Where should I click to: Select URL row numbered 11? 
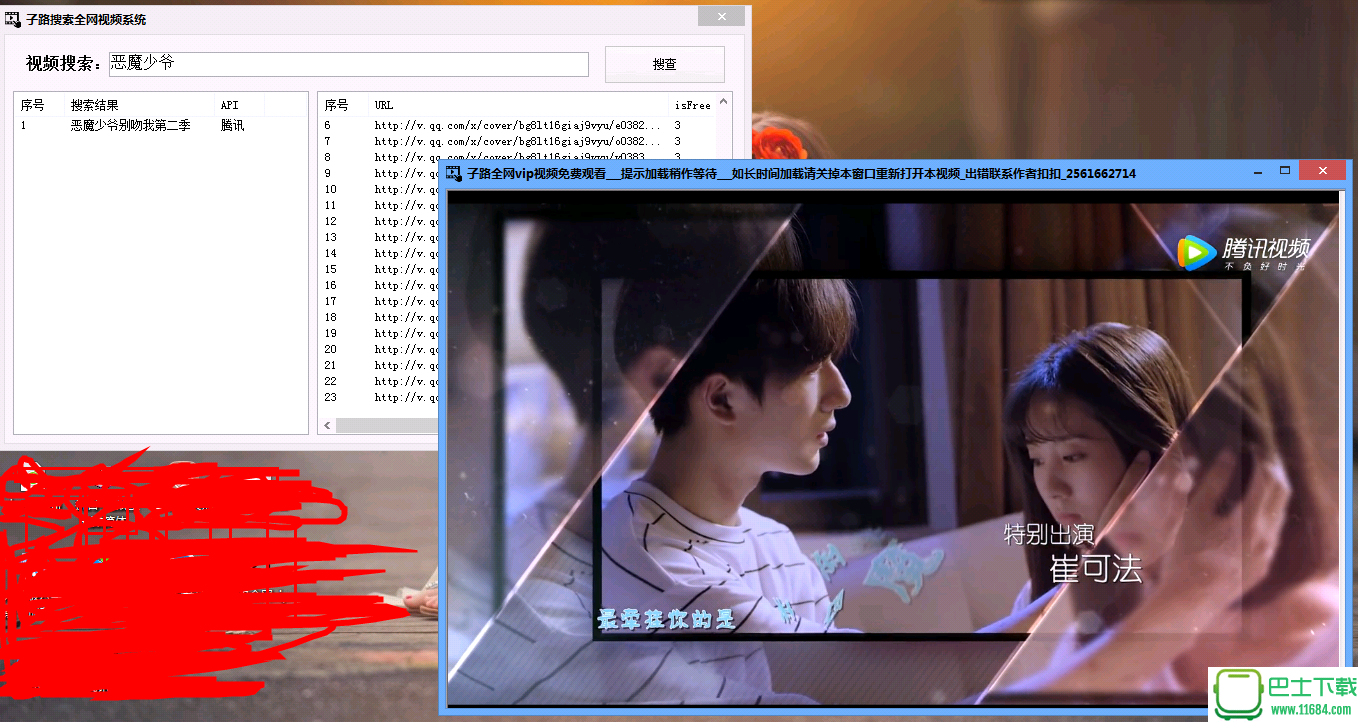tap(379, 205)
